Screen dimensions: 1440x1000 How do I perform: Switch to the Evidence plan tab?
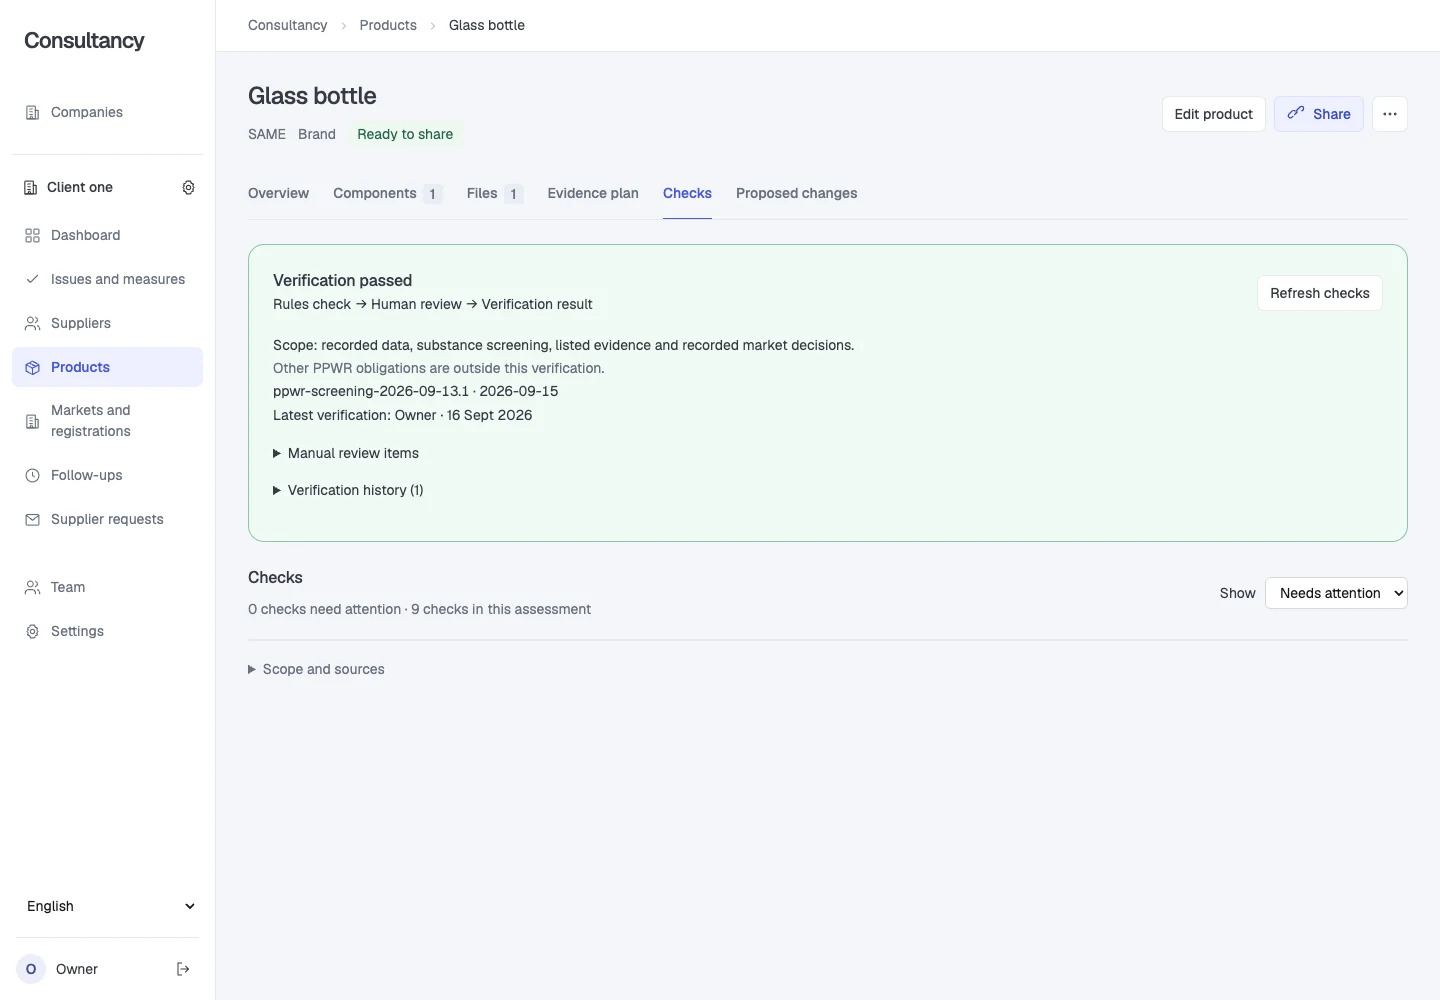(x=593, y=193)
